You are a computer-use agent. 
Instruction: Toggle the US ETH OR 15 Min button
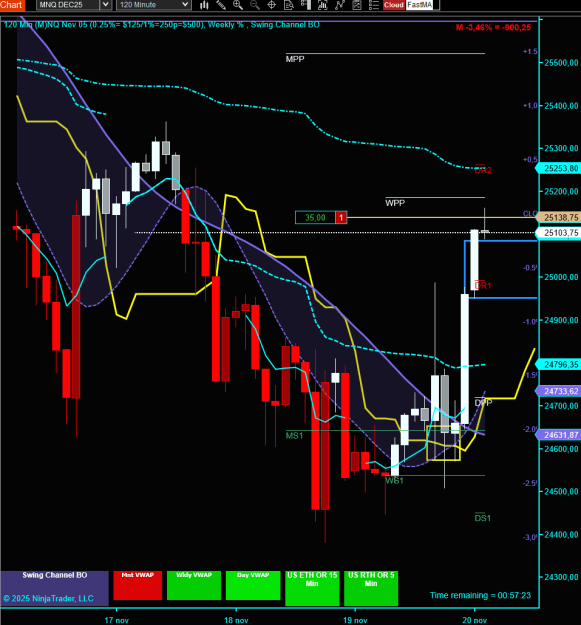(312, 588)
